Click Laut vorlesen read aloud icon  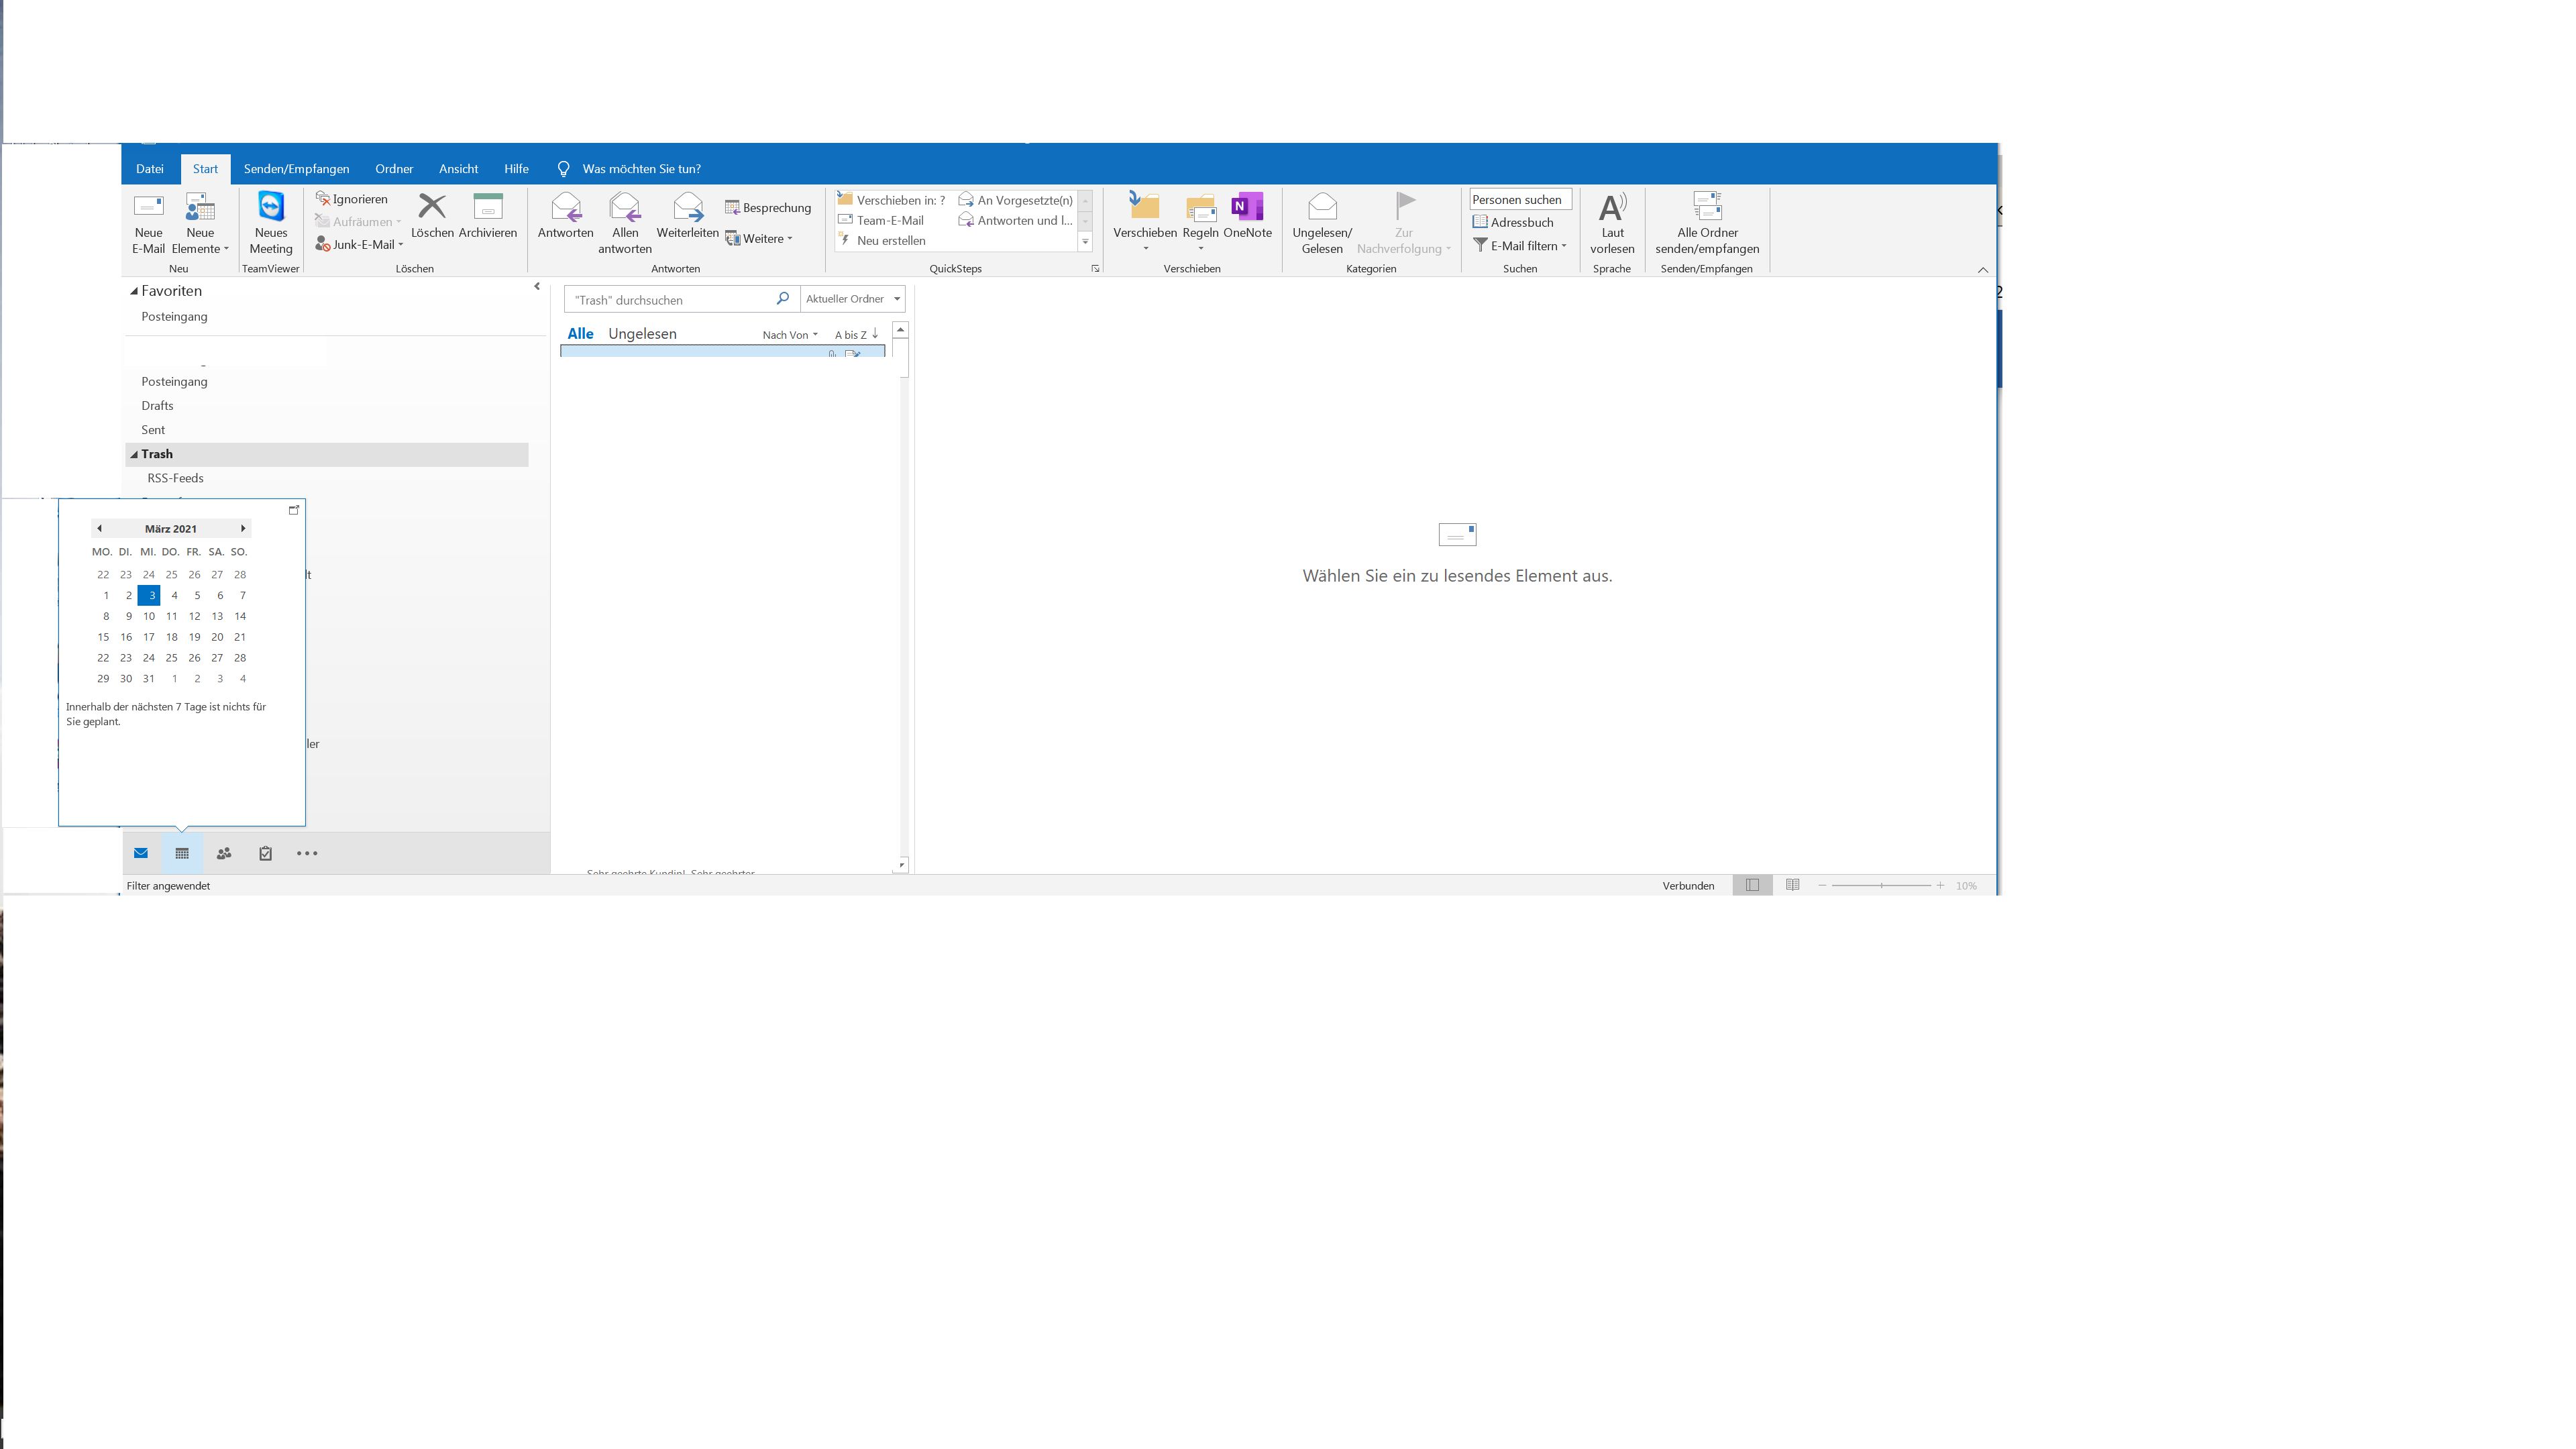pos(1612,208)
